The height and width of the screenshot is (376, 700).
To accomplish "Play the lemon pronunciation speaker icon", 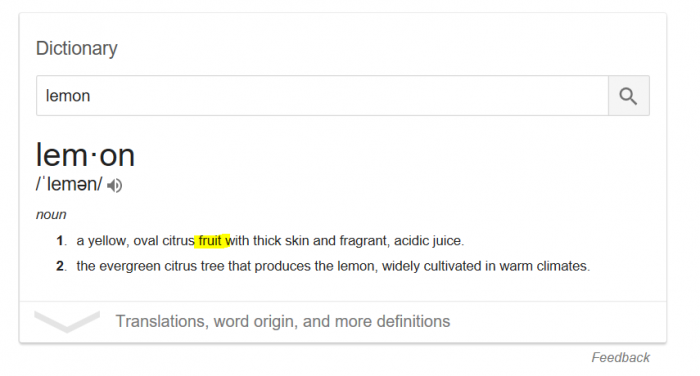I will tap(115, 185).
